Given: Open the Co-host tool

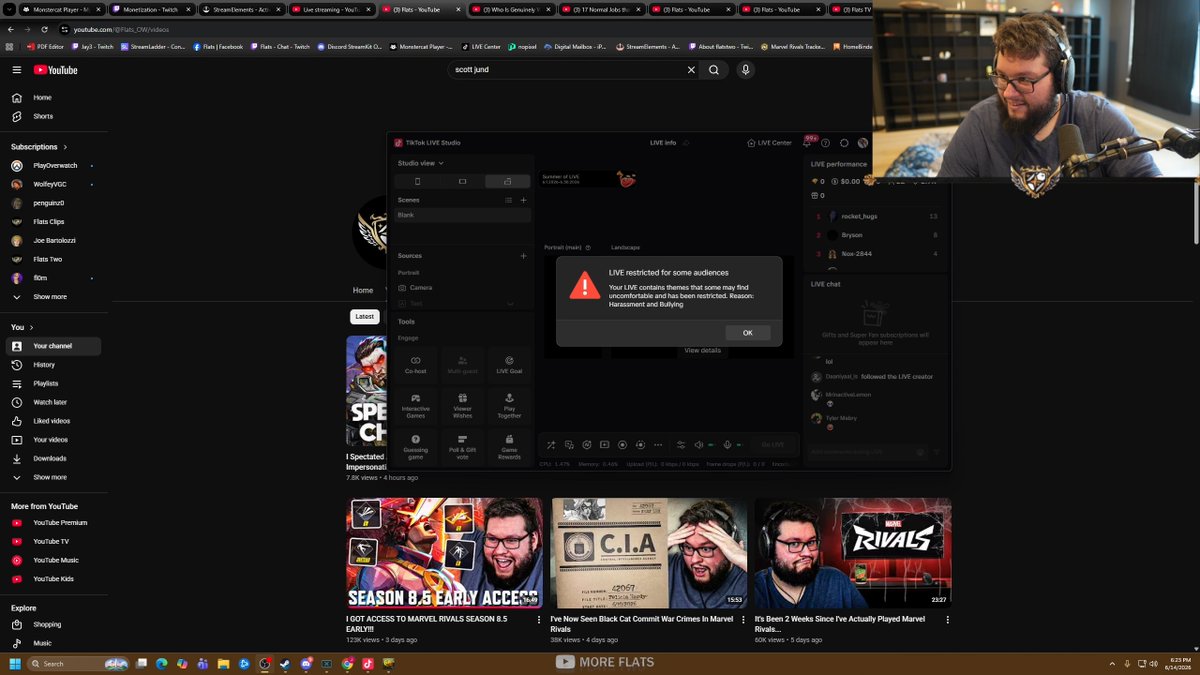Looking at the screenshot, I should pos(415,365).
